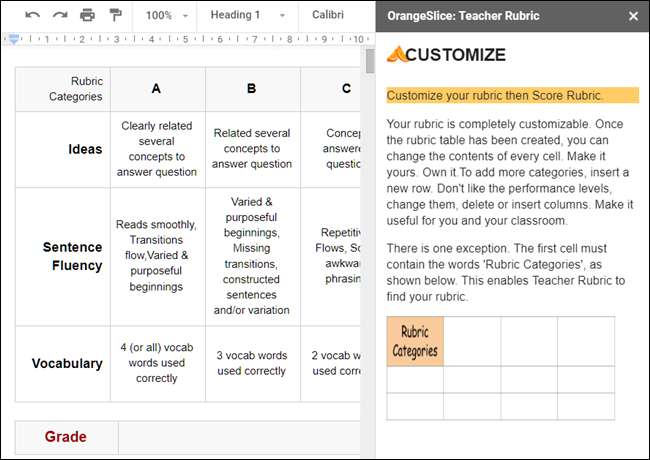
Task: Close the OrangeSlice Teacher Rubric sidebar
Action: [633, 16]
